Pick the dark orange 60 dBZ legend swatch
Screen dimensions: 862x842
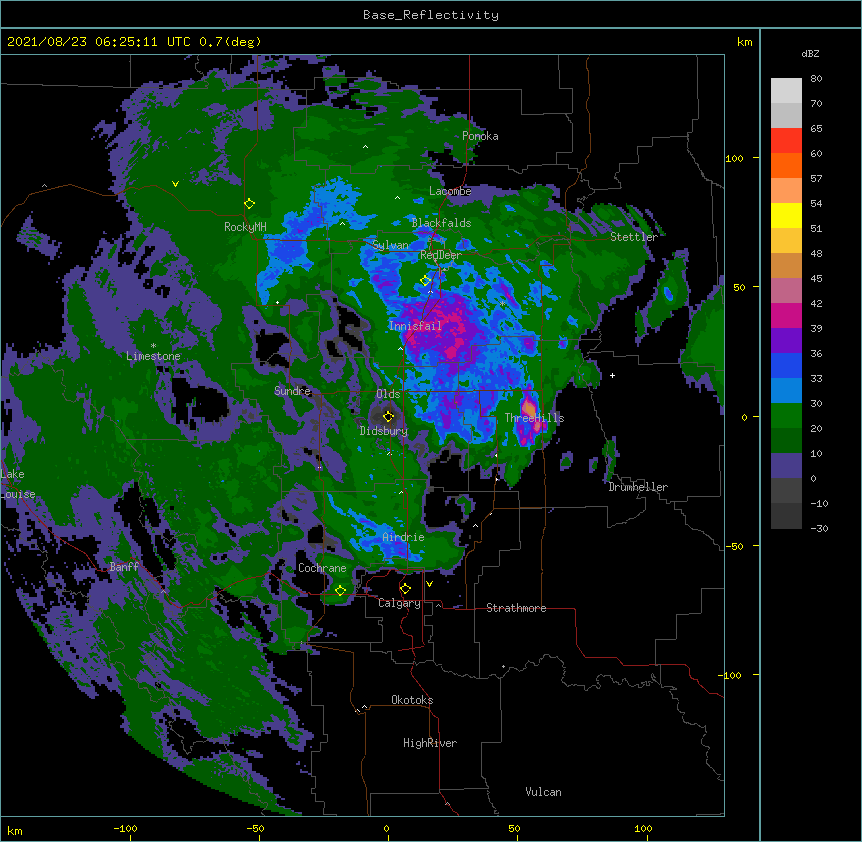[x=786, y=165]
